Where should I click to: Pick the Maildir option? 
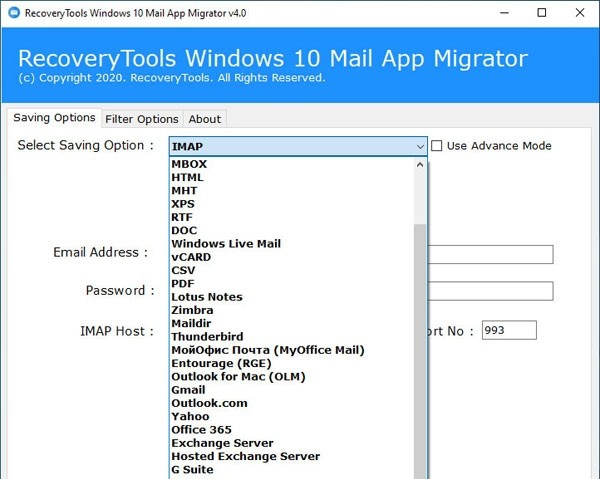coord(191,323)
